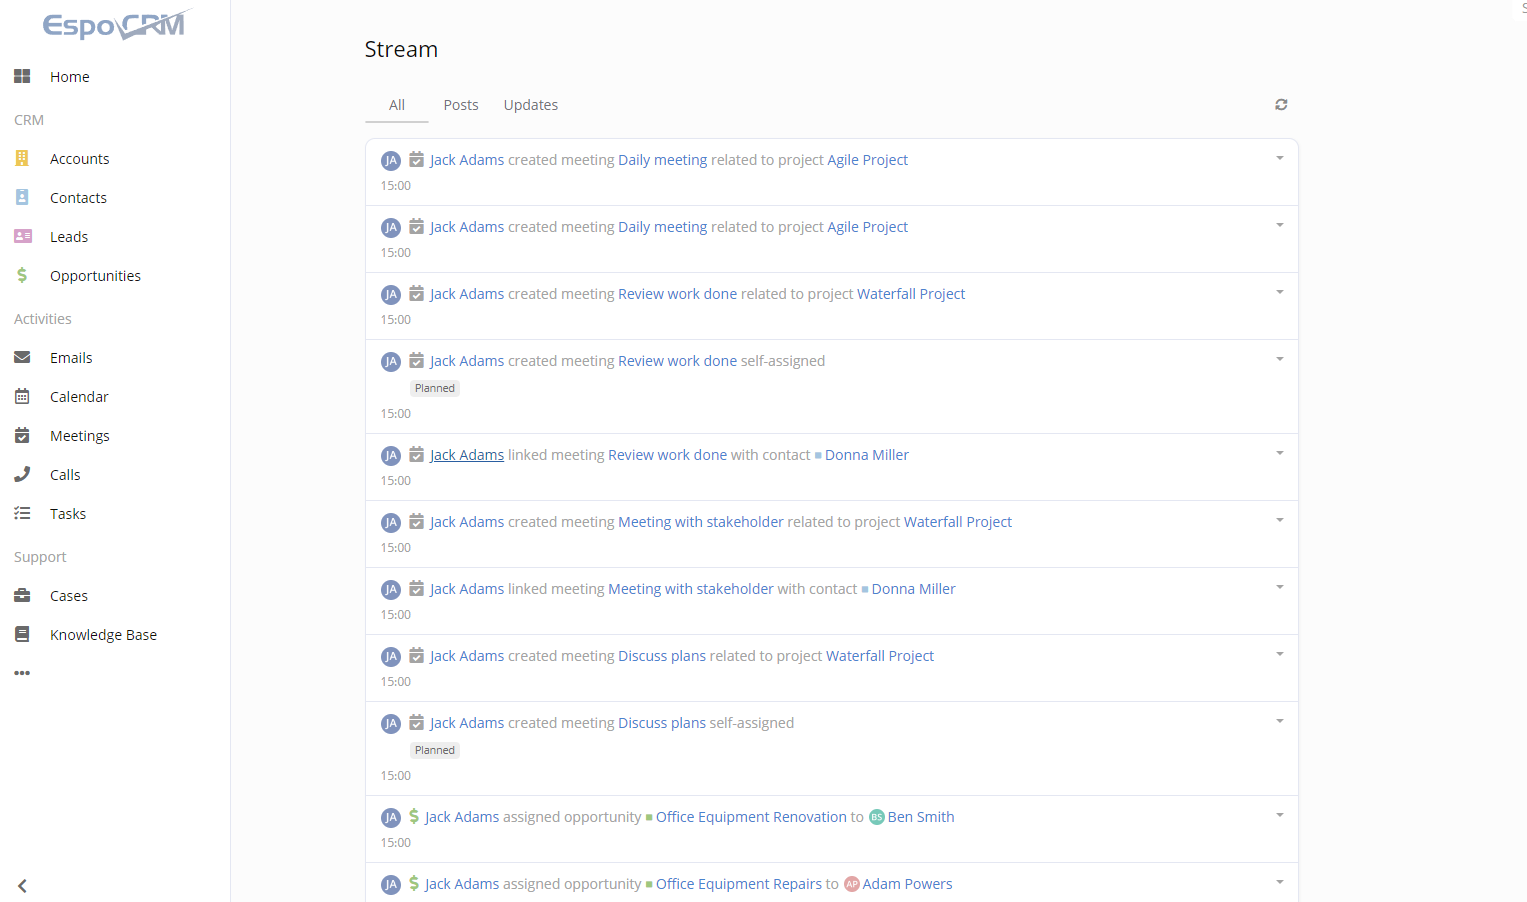This screenshot has width=1527, height=902.
Task: Open Daily meeting link in second entry
Action: pos(662,227)
